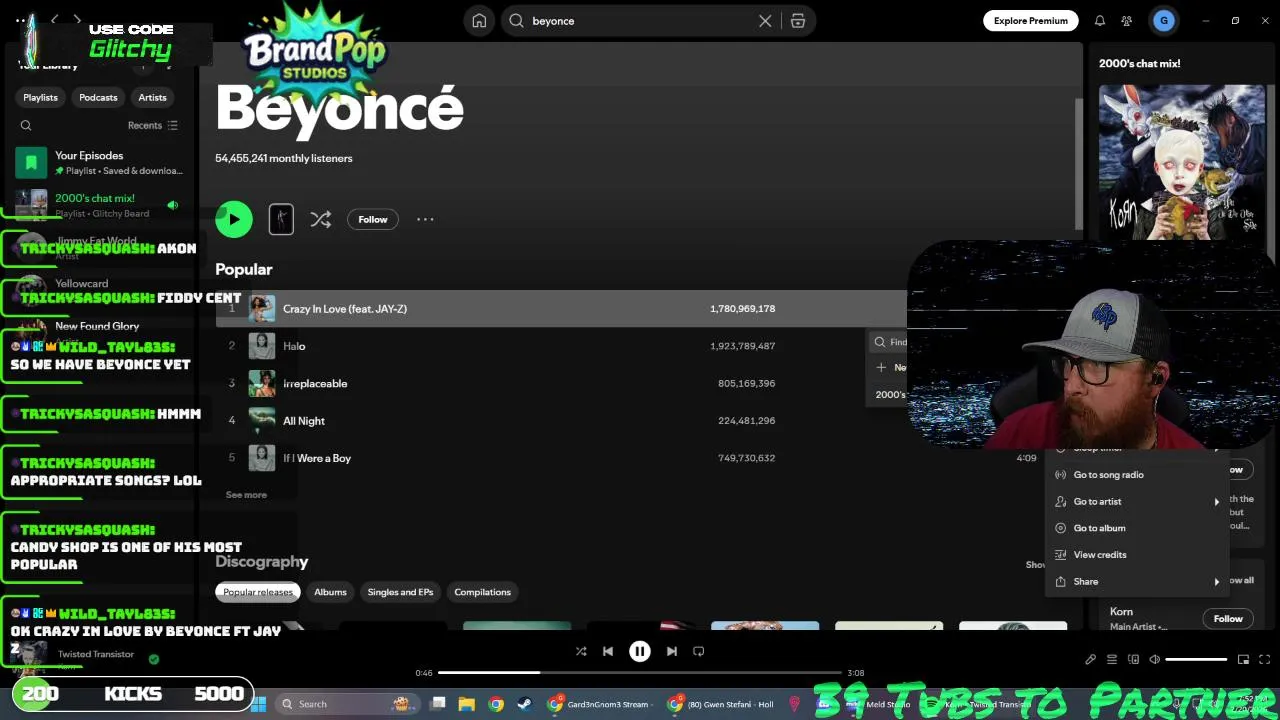The width and height of the screenshot is (1280, 720).
Task: Switch to Gard3nGnom3 Stream Chrome window
Action: pyautogui.click(x=600, y=704)
